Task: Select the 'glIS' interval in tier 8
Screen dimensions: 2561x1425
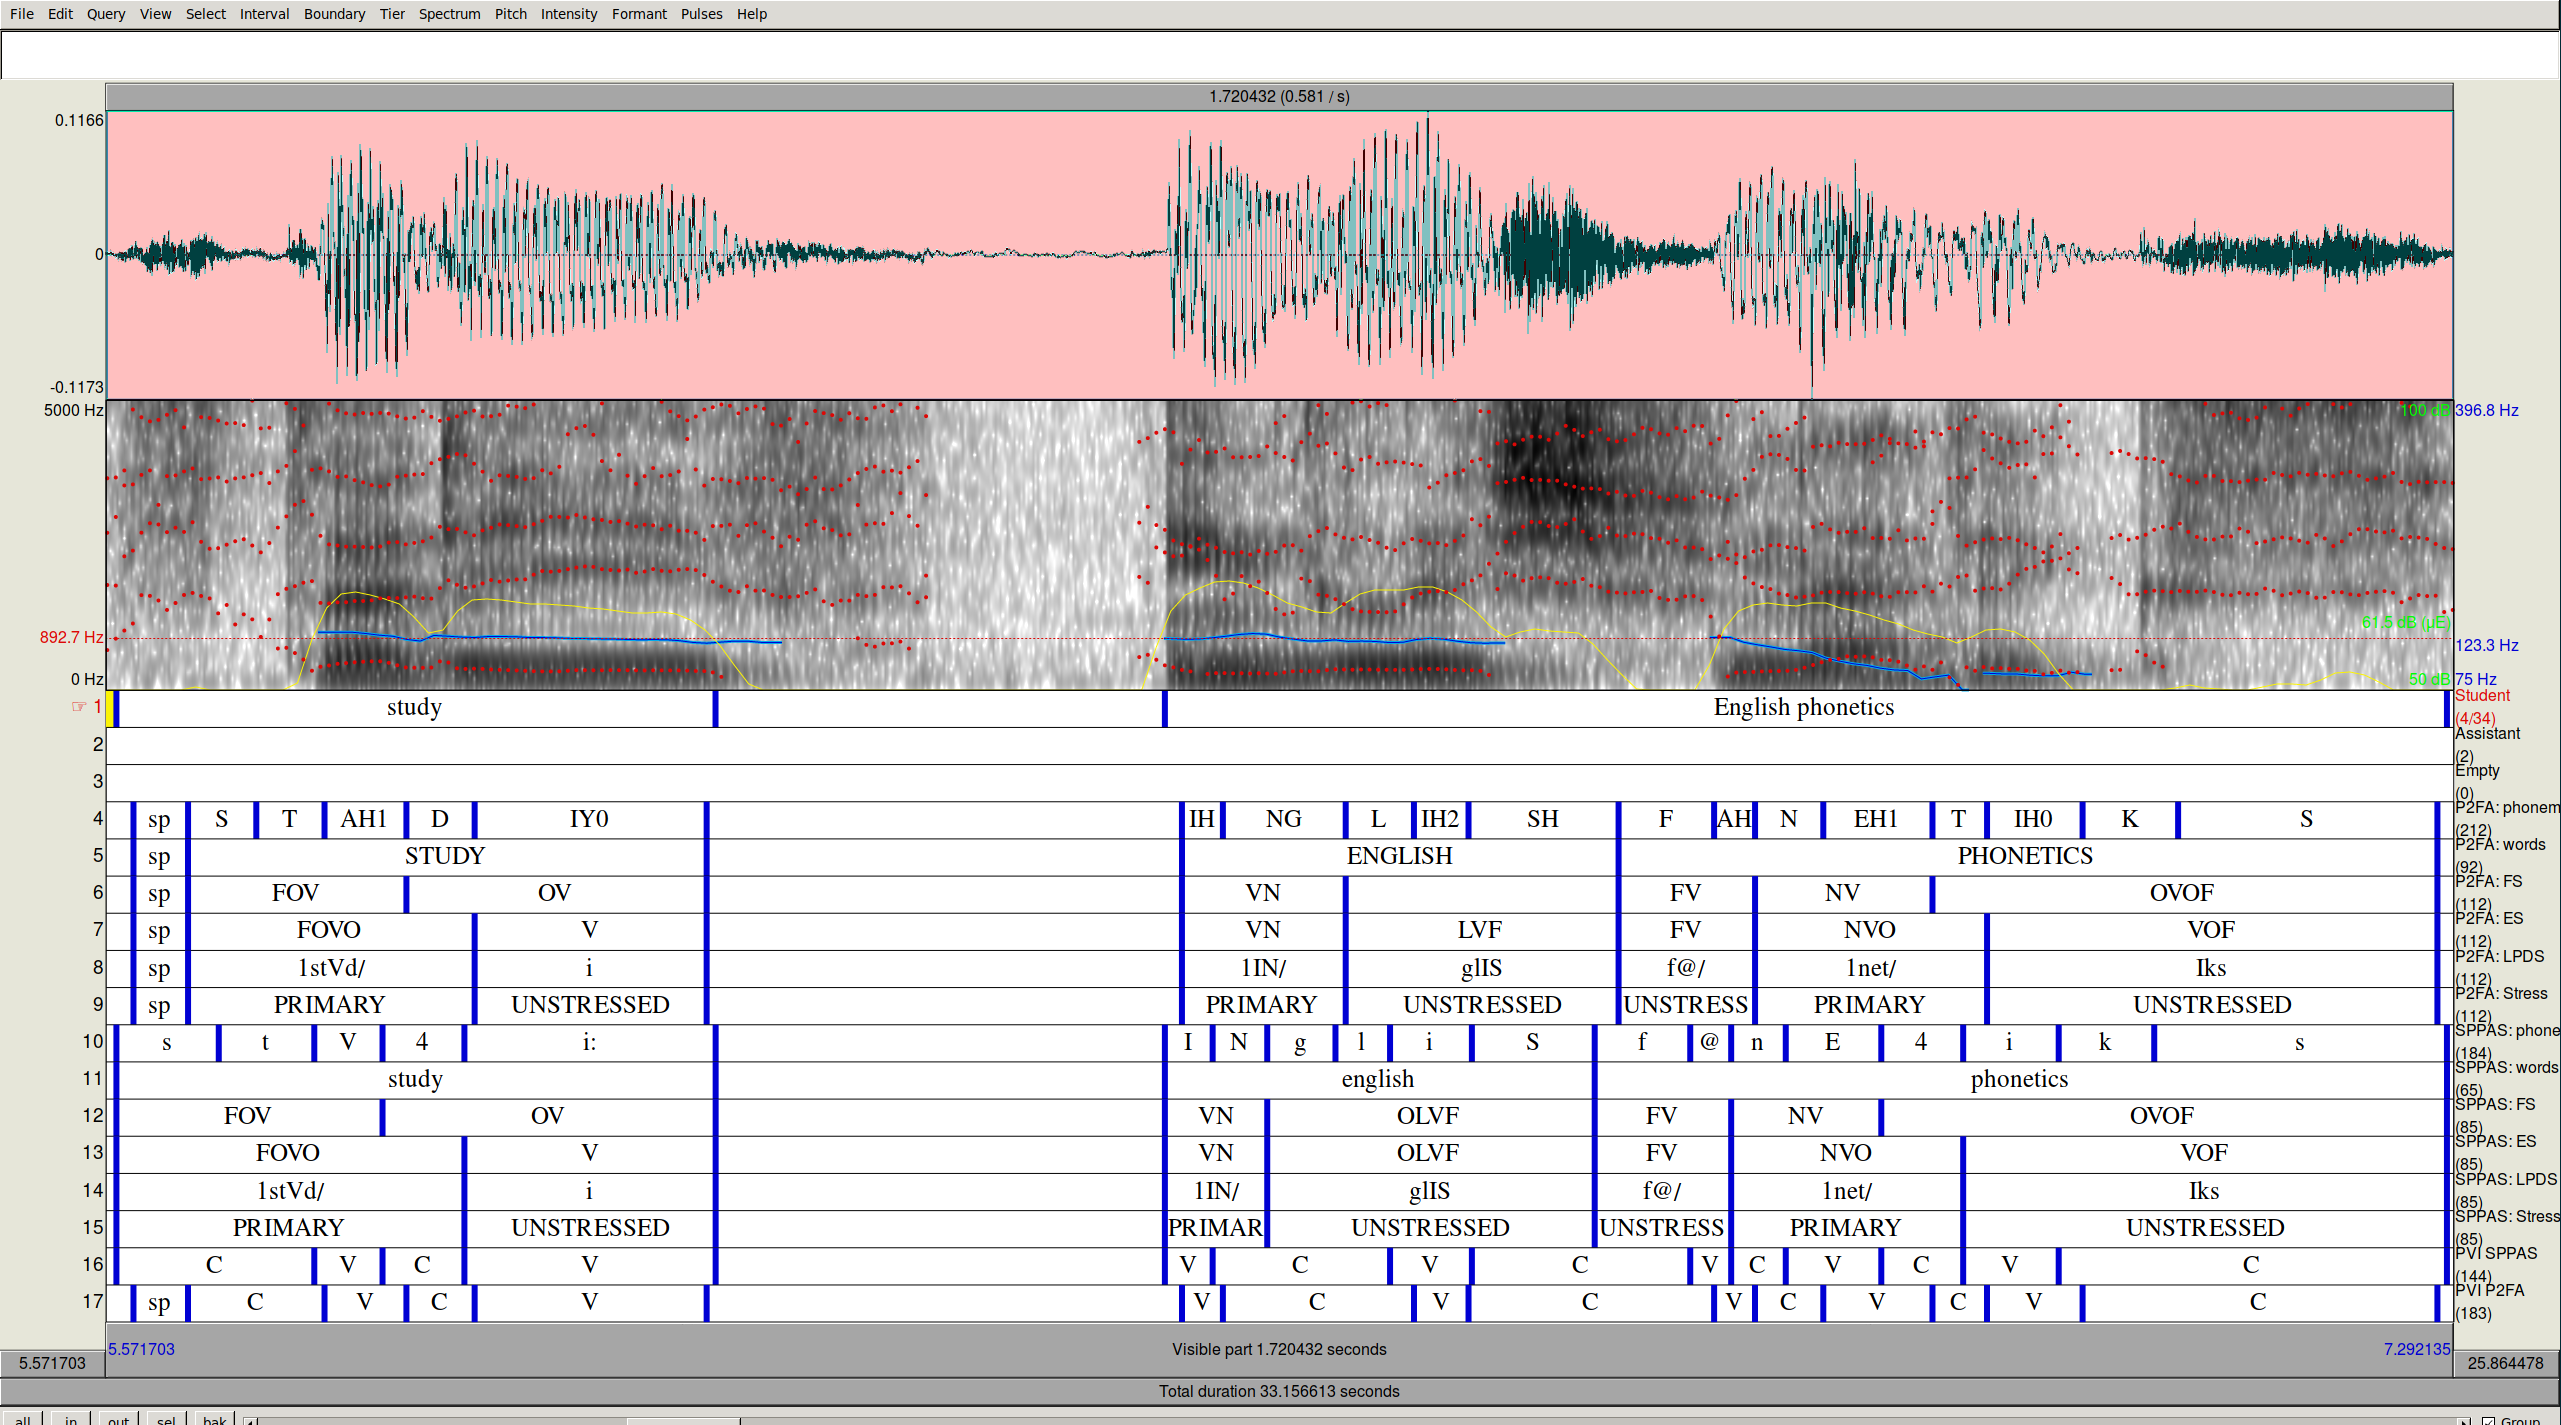Action: coord(1481,968)
